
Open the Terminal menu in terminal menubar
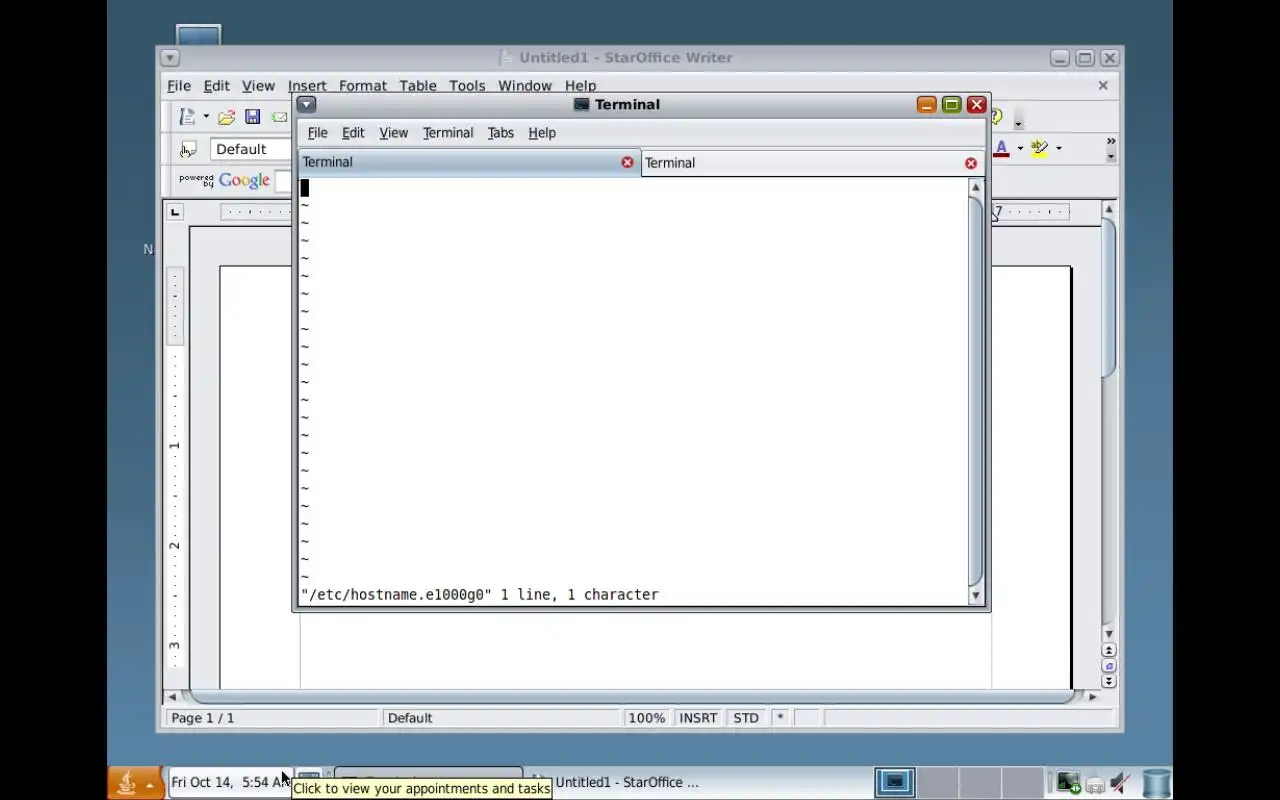tap(448, 133)
